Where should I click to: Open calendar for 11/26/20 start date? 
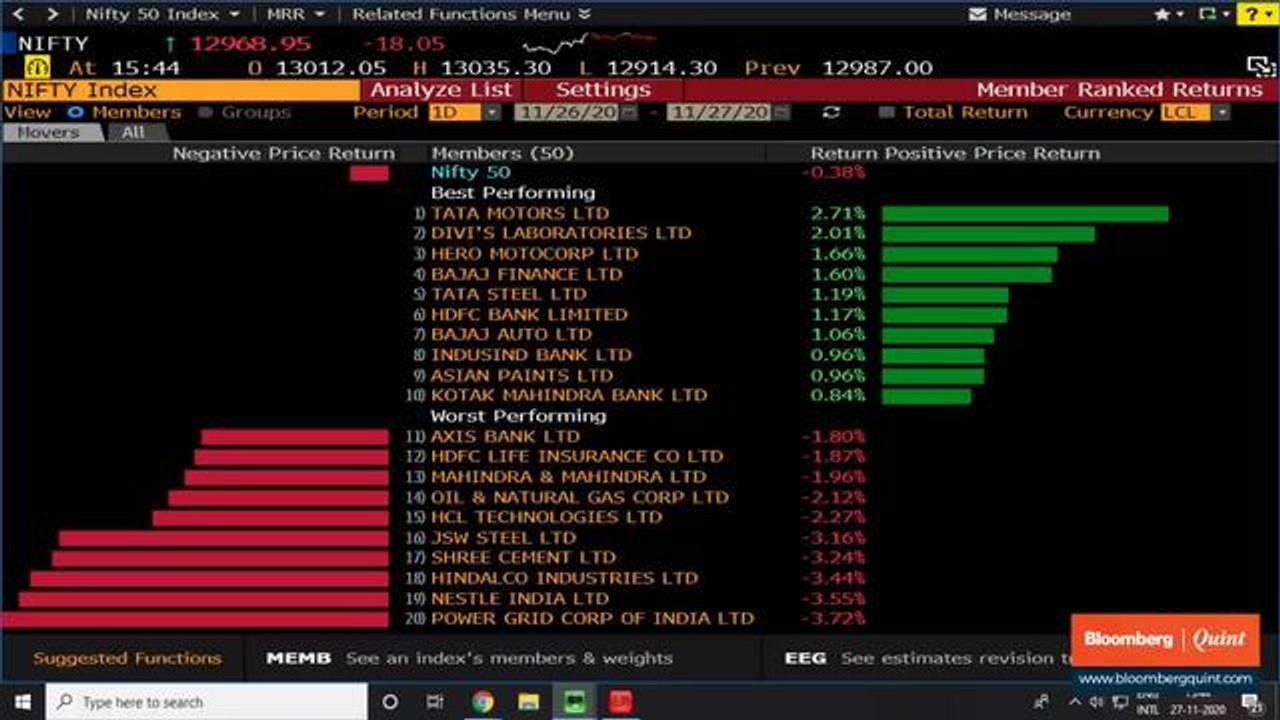pyautogui.click(x=628, y=112)
